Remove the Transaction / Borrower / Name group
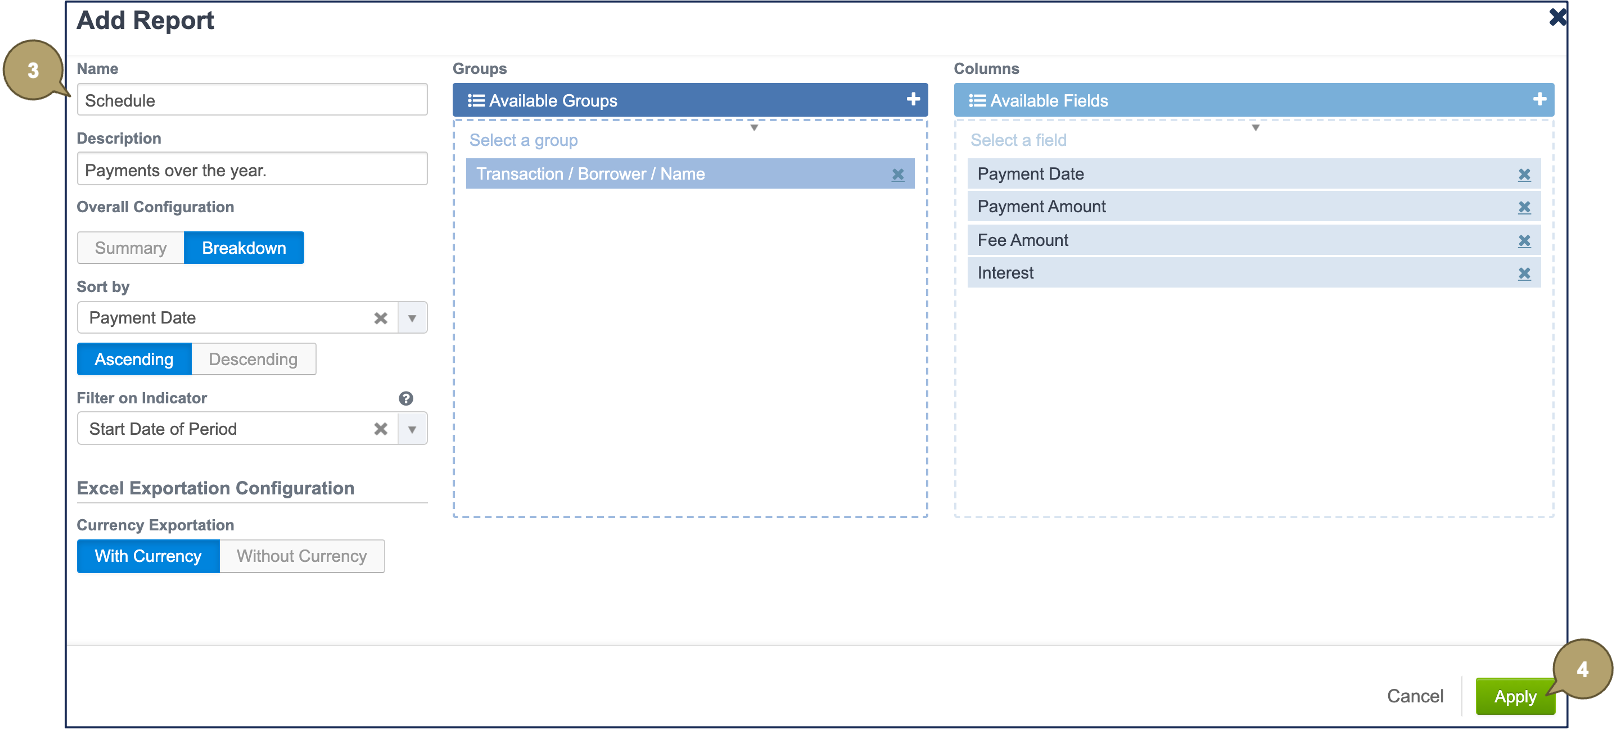 898,174
